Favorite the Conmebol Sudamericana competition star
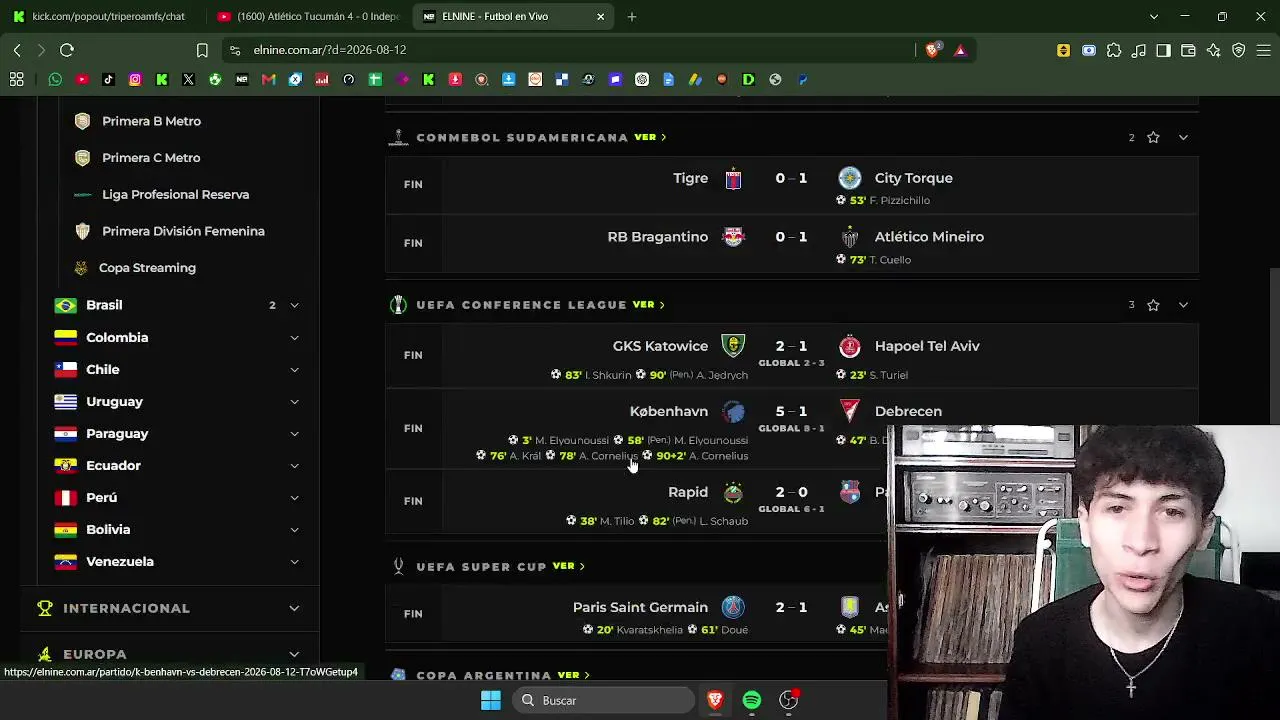The width and height of the screenshot is (1280, 720). pos(1153,137)
